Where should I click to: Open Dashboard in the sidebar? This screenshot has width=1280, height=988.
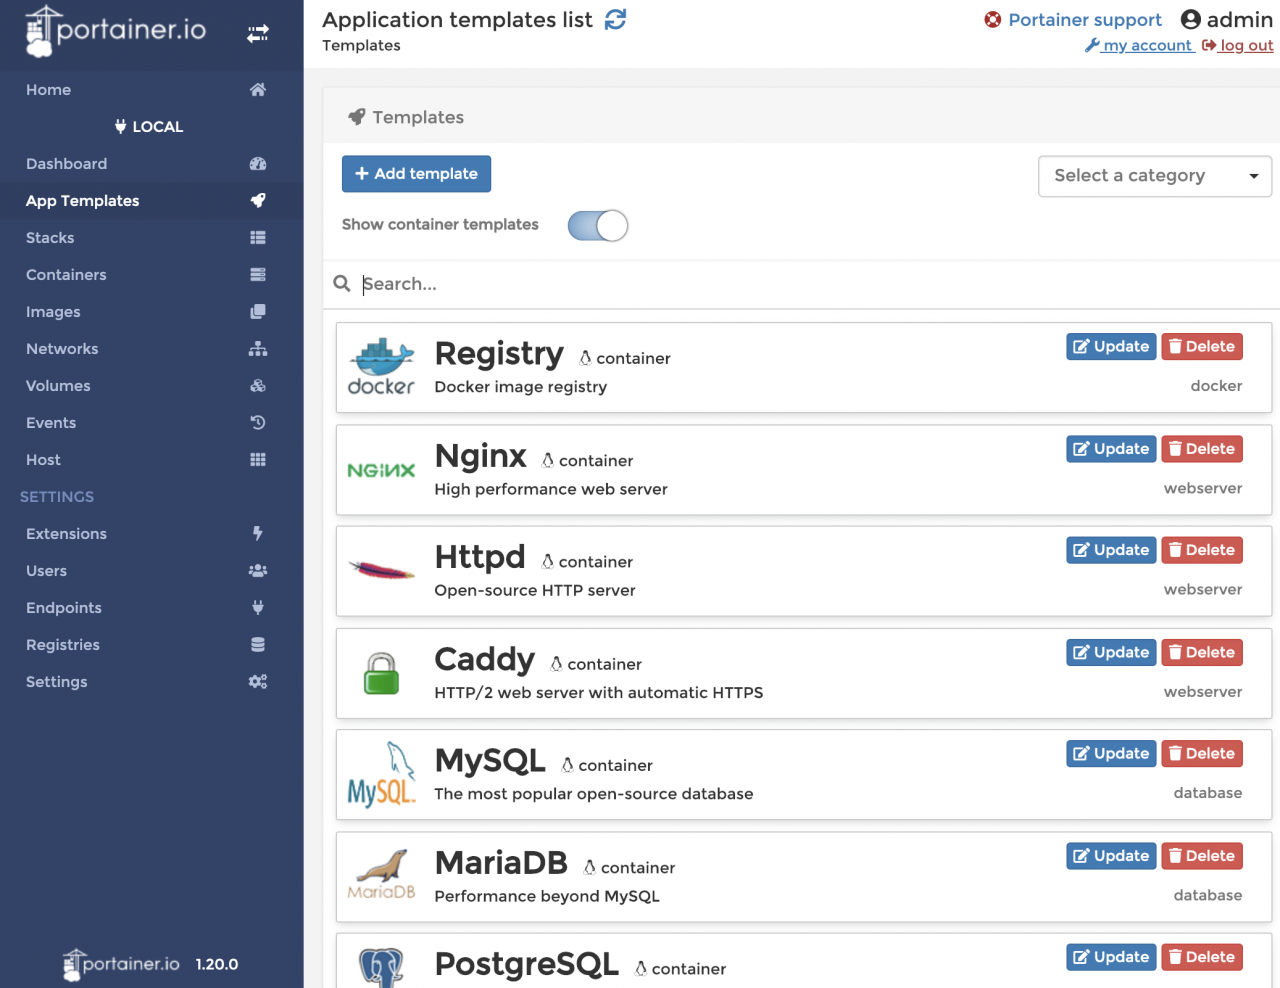66,164
